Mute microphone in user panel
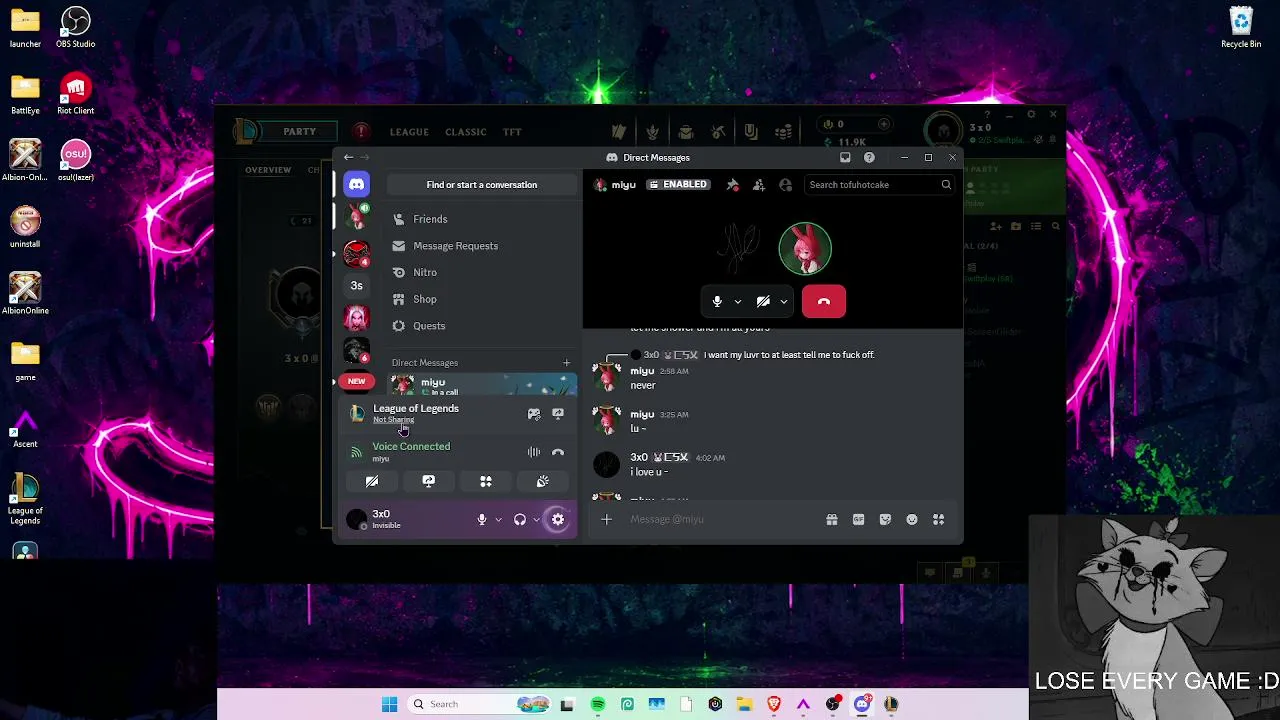Viewport: 1280px width, 720px height. pyautogui.click(x=482, y=520)
